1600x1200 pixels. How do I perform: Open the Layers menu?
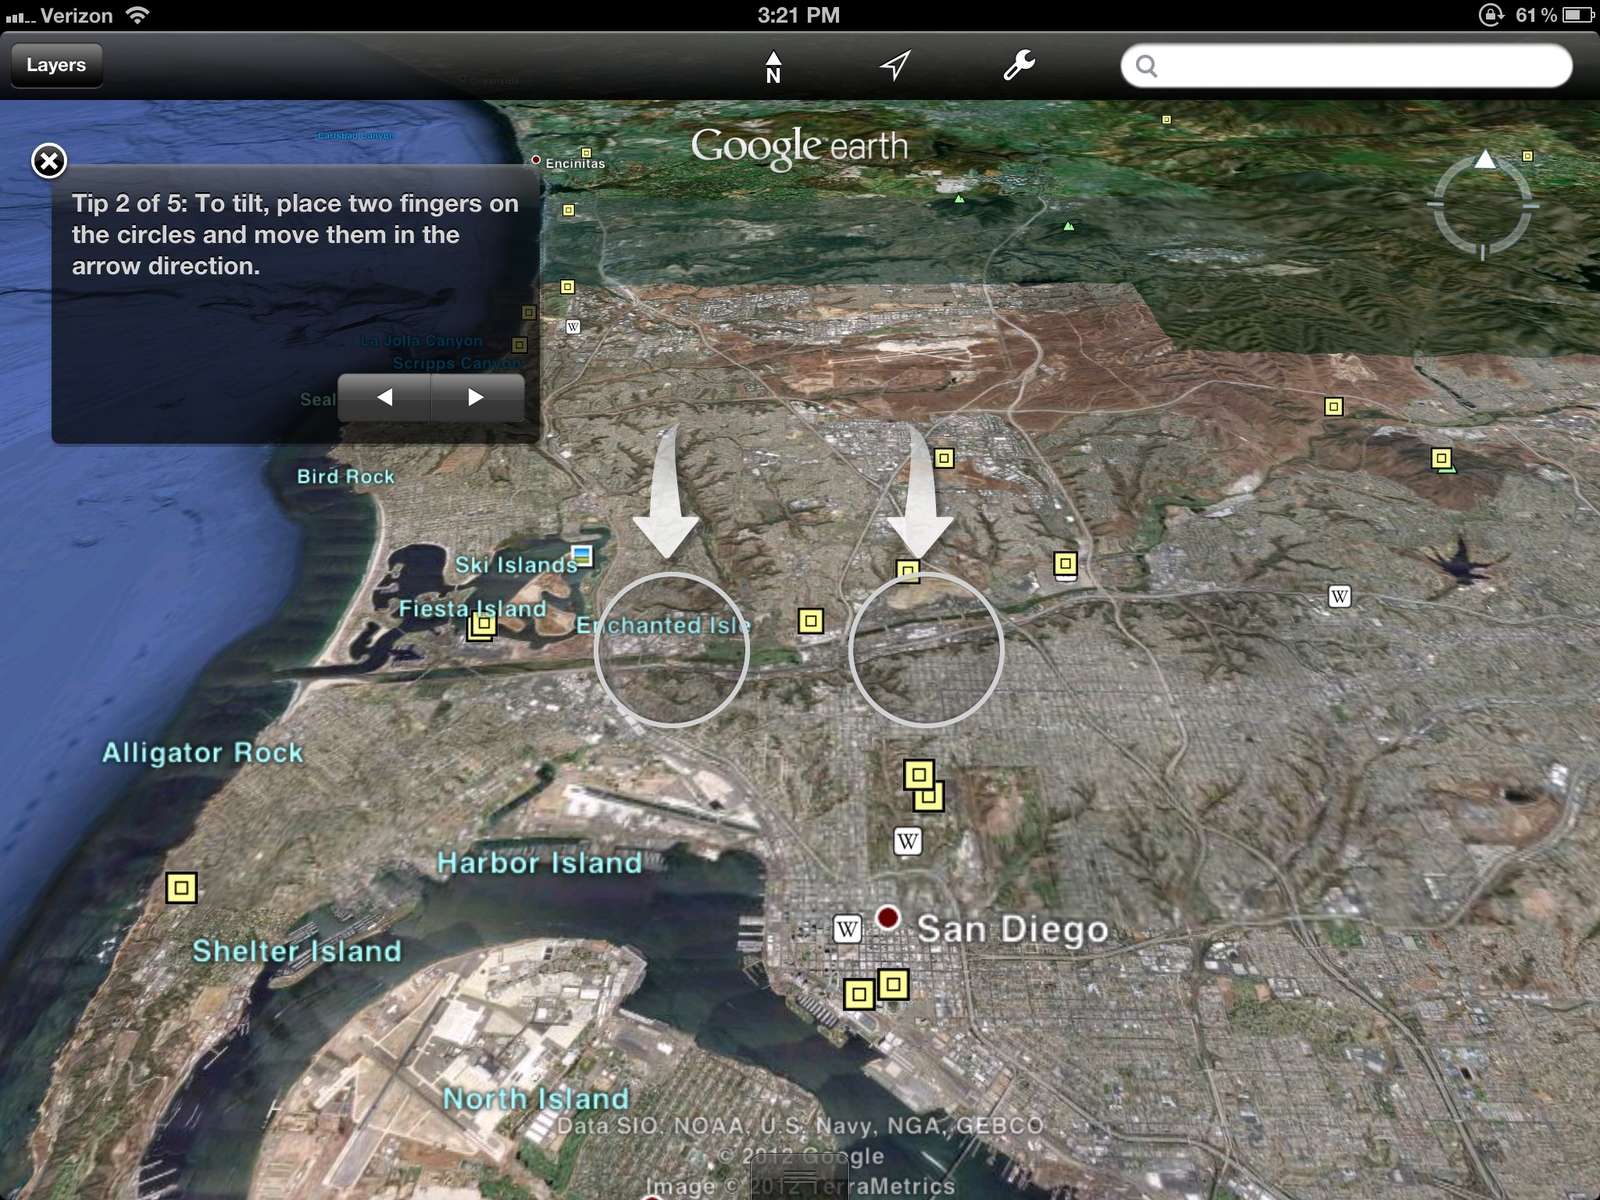(56, 65)
